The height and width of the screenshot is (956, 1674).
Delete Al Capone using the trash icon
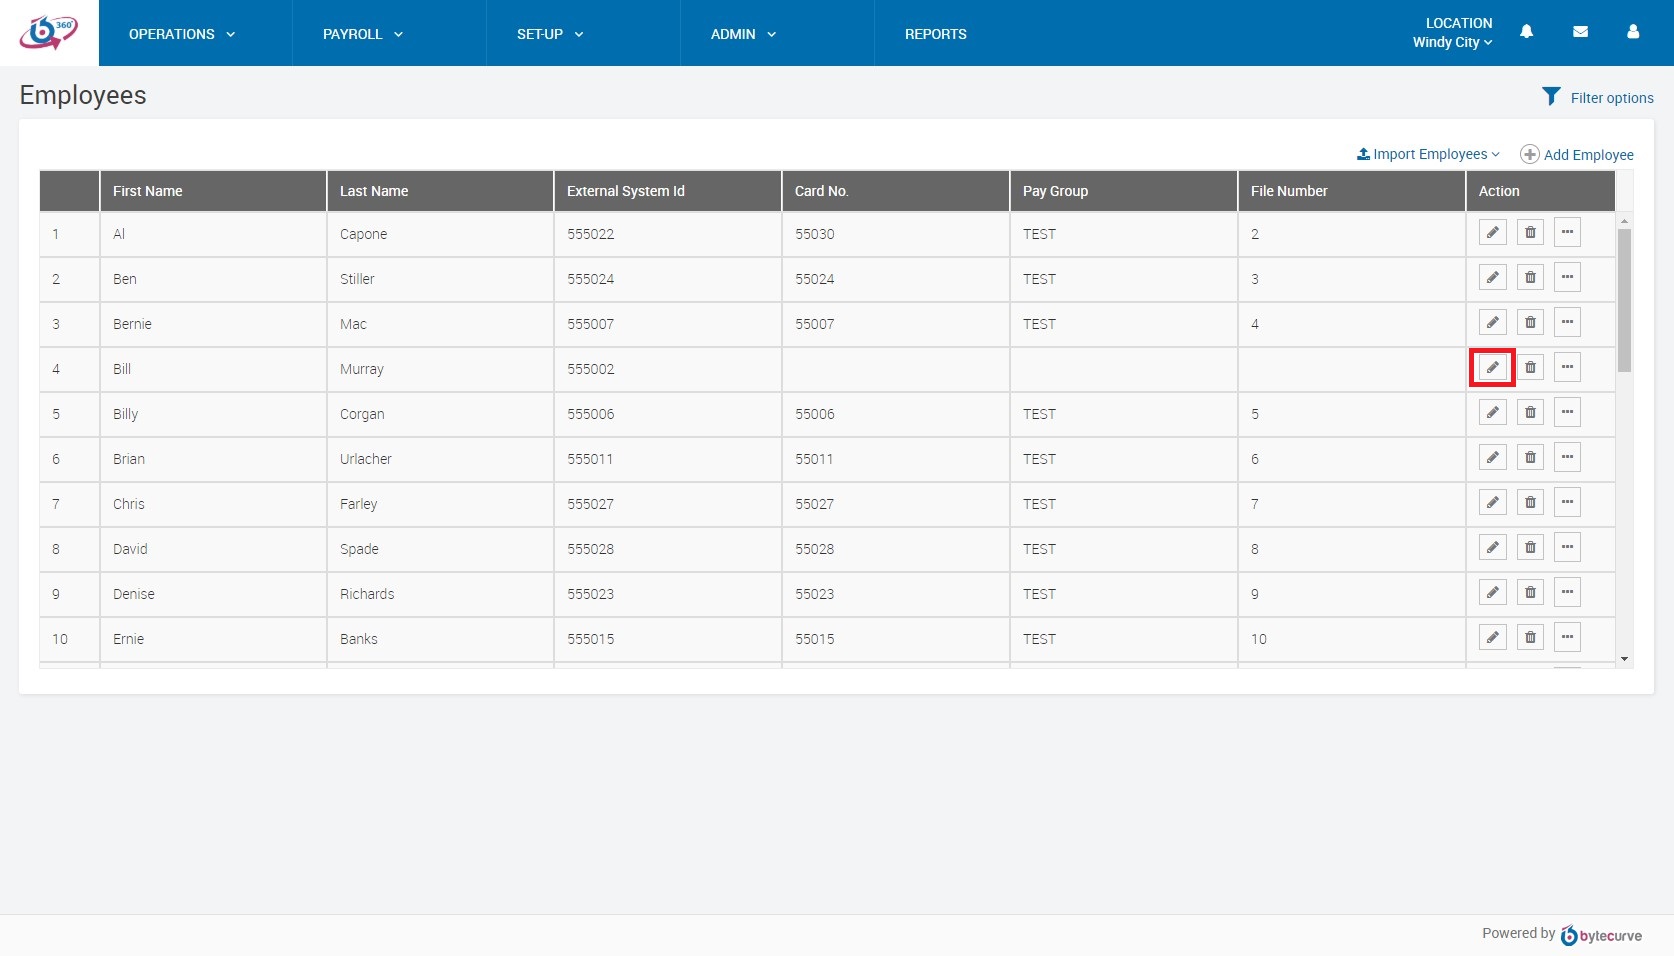1530,233
